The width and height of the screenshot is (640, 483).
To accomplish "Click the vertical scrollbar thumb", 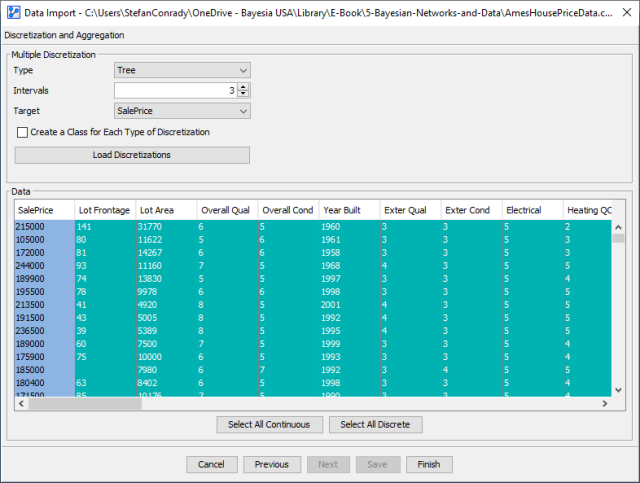I will tap(618, 238).
